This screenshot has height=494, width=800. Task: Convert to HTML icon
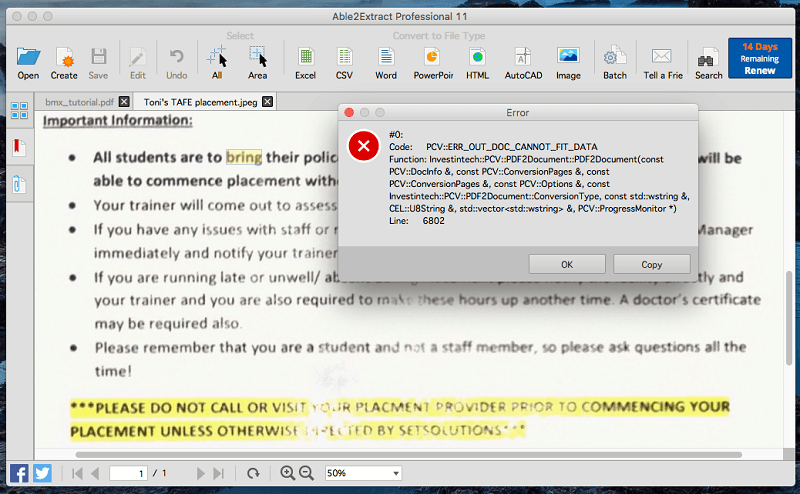tap(478, 56)
